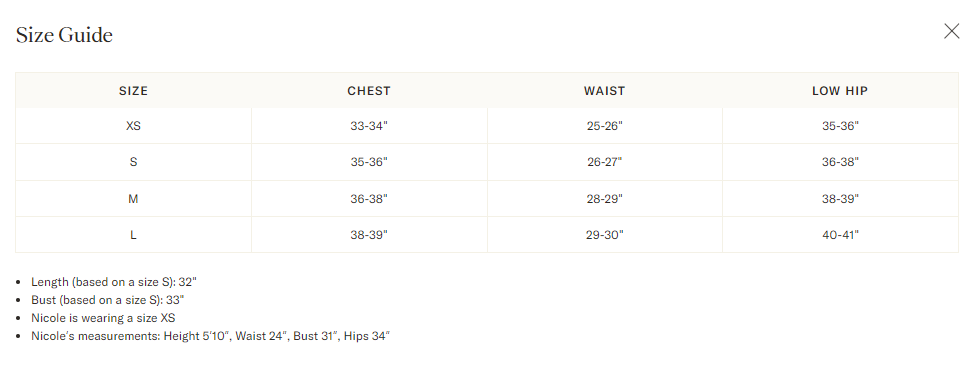The image size is (967, 377).
Task: Click the SIZE column header
Action: 133,91
